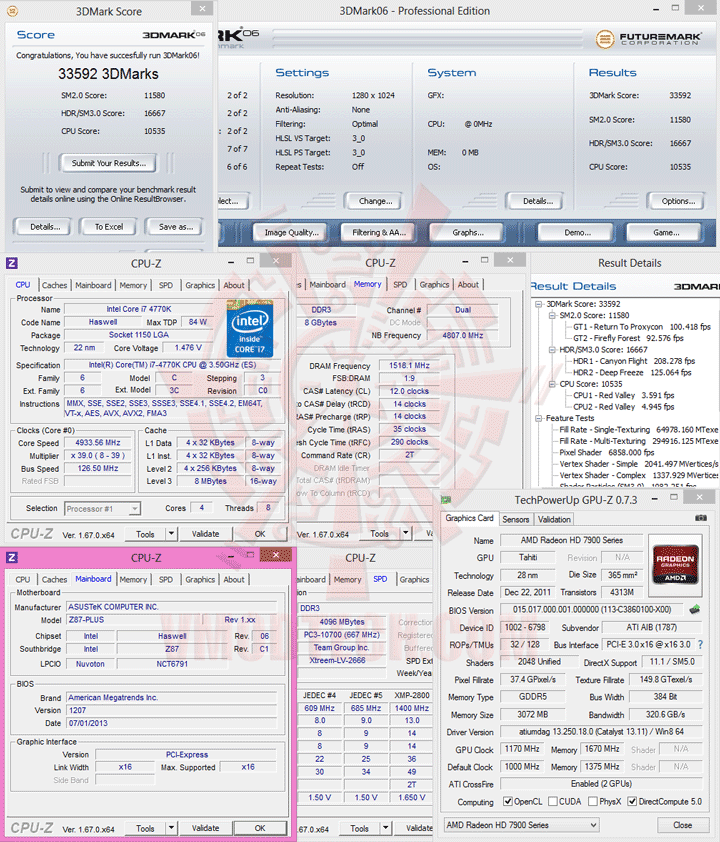Click the Image Quality button

pos(291,233)
